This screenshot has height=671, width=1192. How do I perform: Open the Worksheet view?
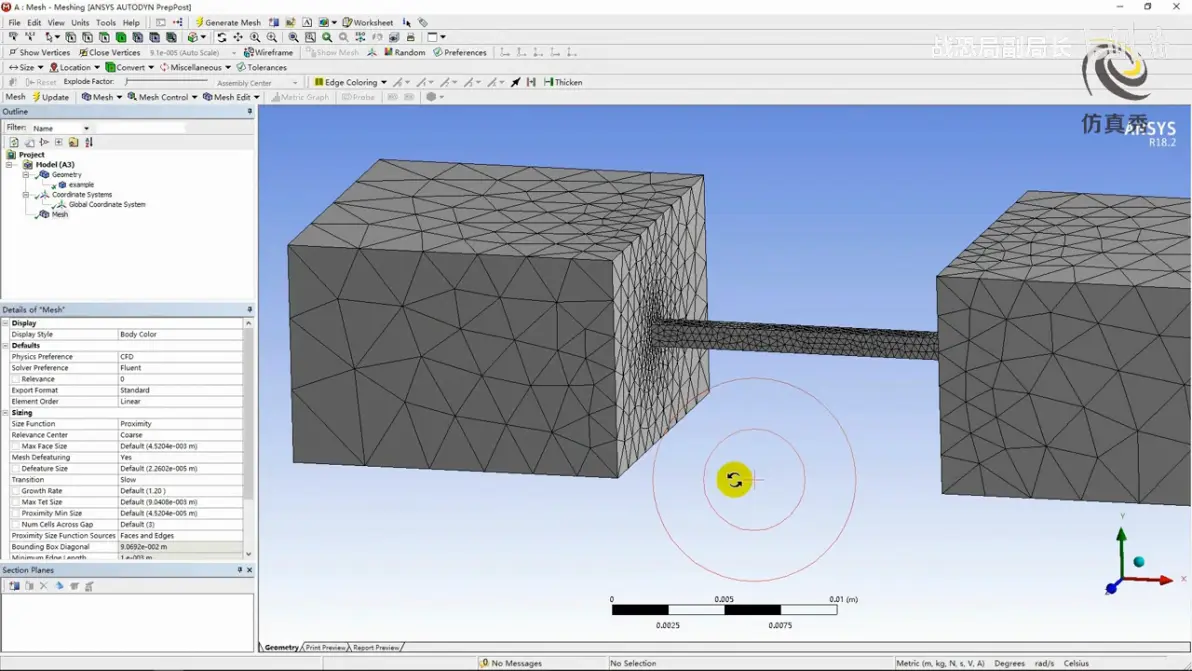click(x=368, y=23)
